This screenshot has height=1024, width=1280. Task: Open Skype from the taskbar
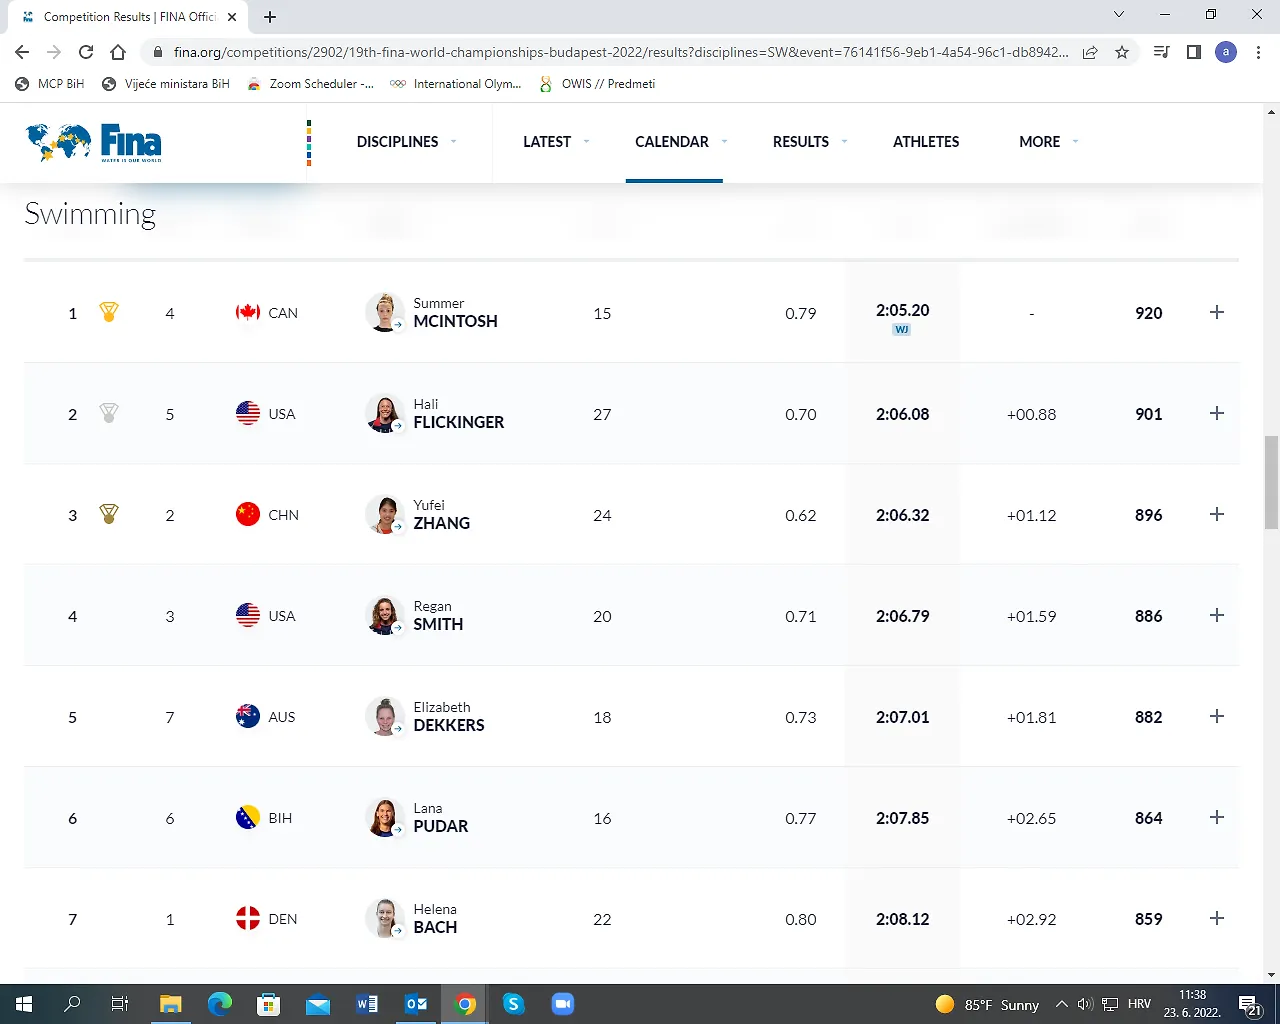point(513,1004)
